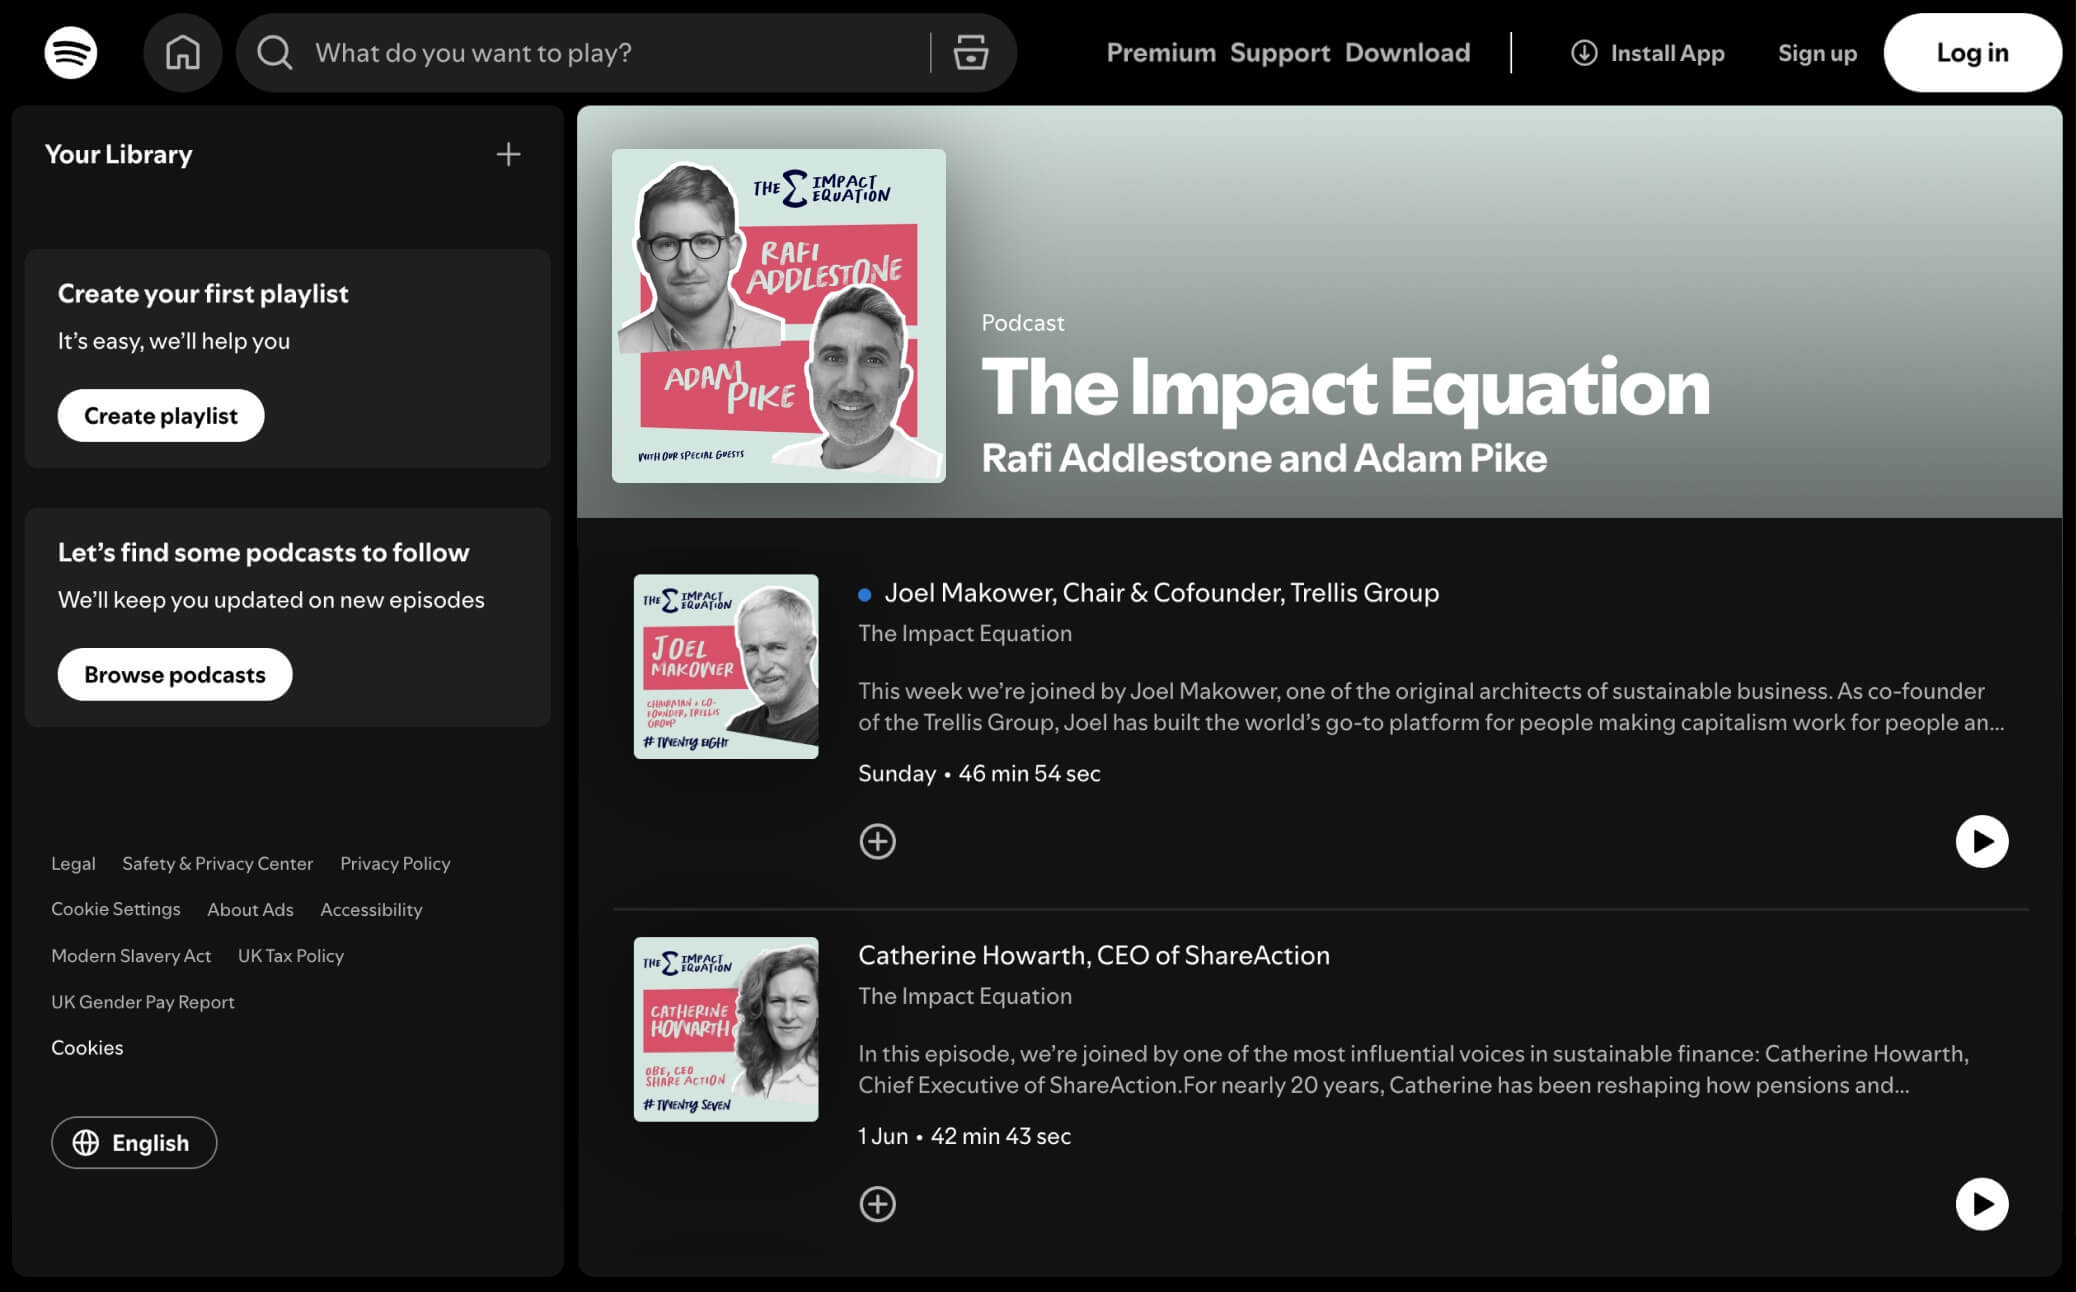
Task: Open the Joel Makower episode thumbnail
Action: tap(726, 666)
